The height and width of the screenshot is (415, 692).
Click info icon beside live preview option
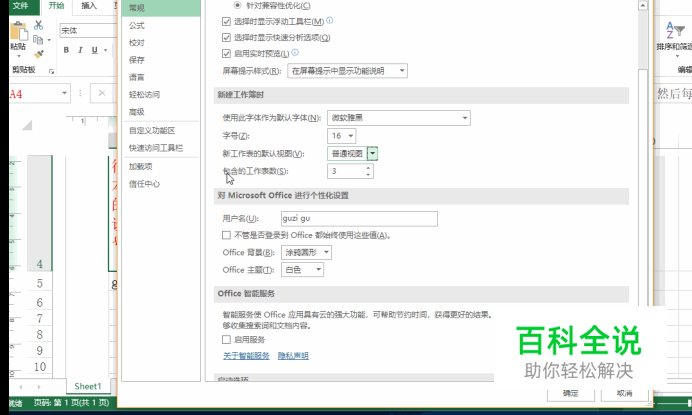coord(295,53)
